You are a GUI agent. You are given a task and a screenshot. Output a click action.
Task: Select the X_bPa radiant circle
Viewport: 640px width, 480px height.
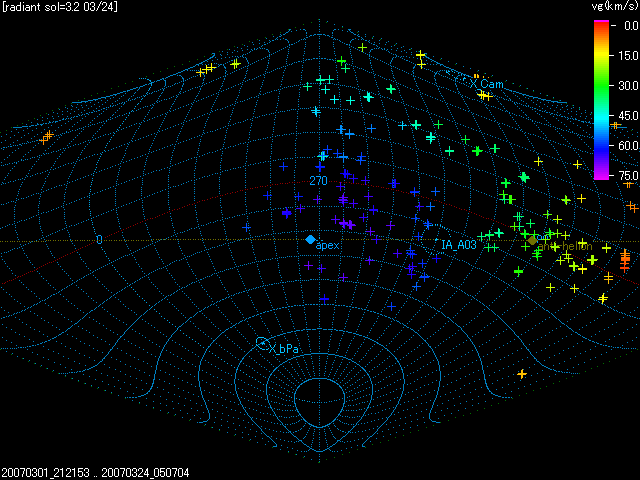(x=262, y=343)
